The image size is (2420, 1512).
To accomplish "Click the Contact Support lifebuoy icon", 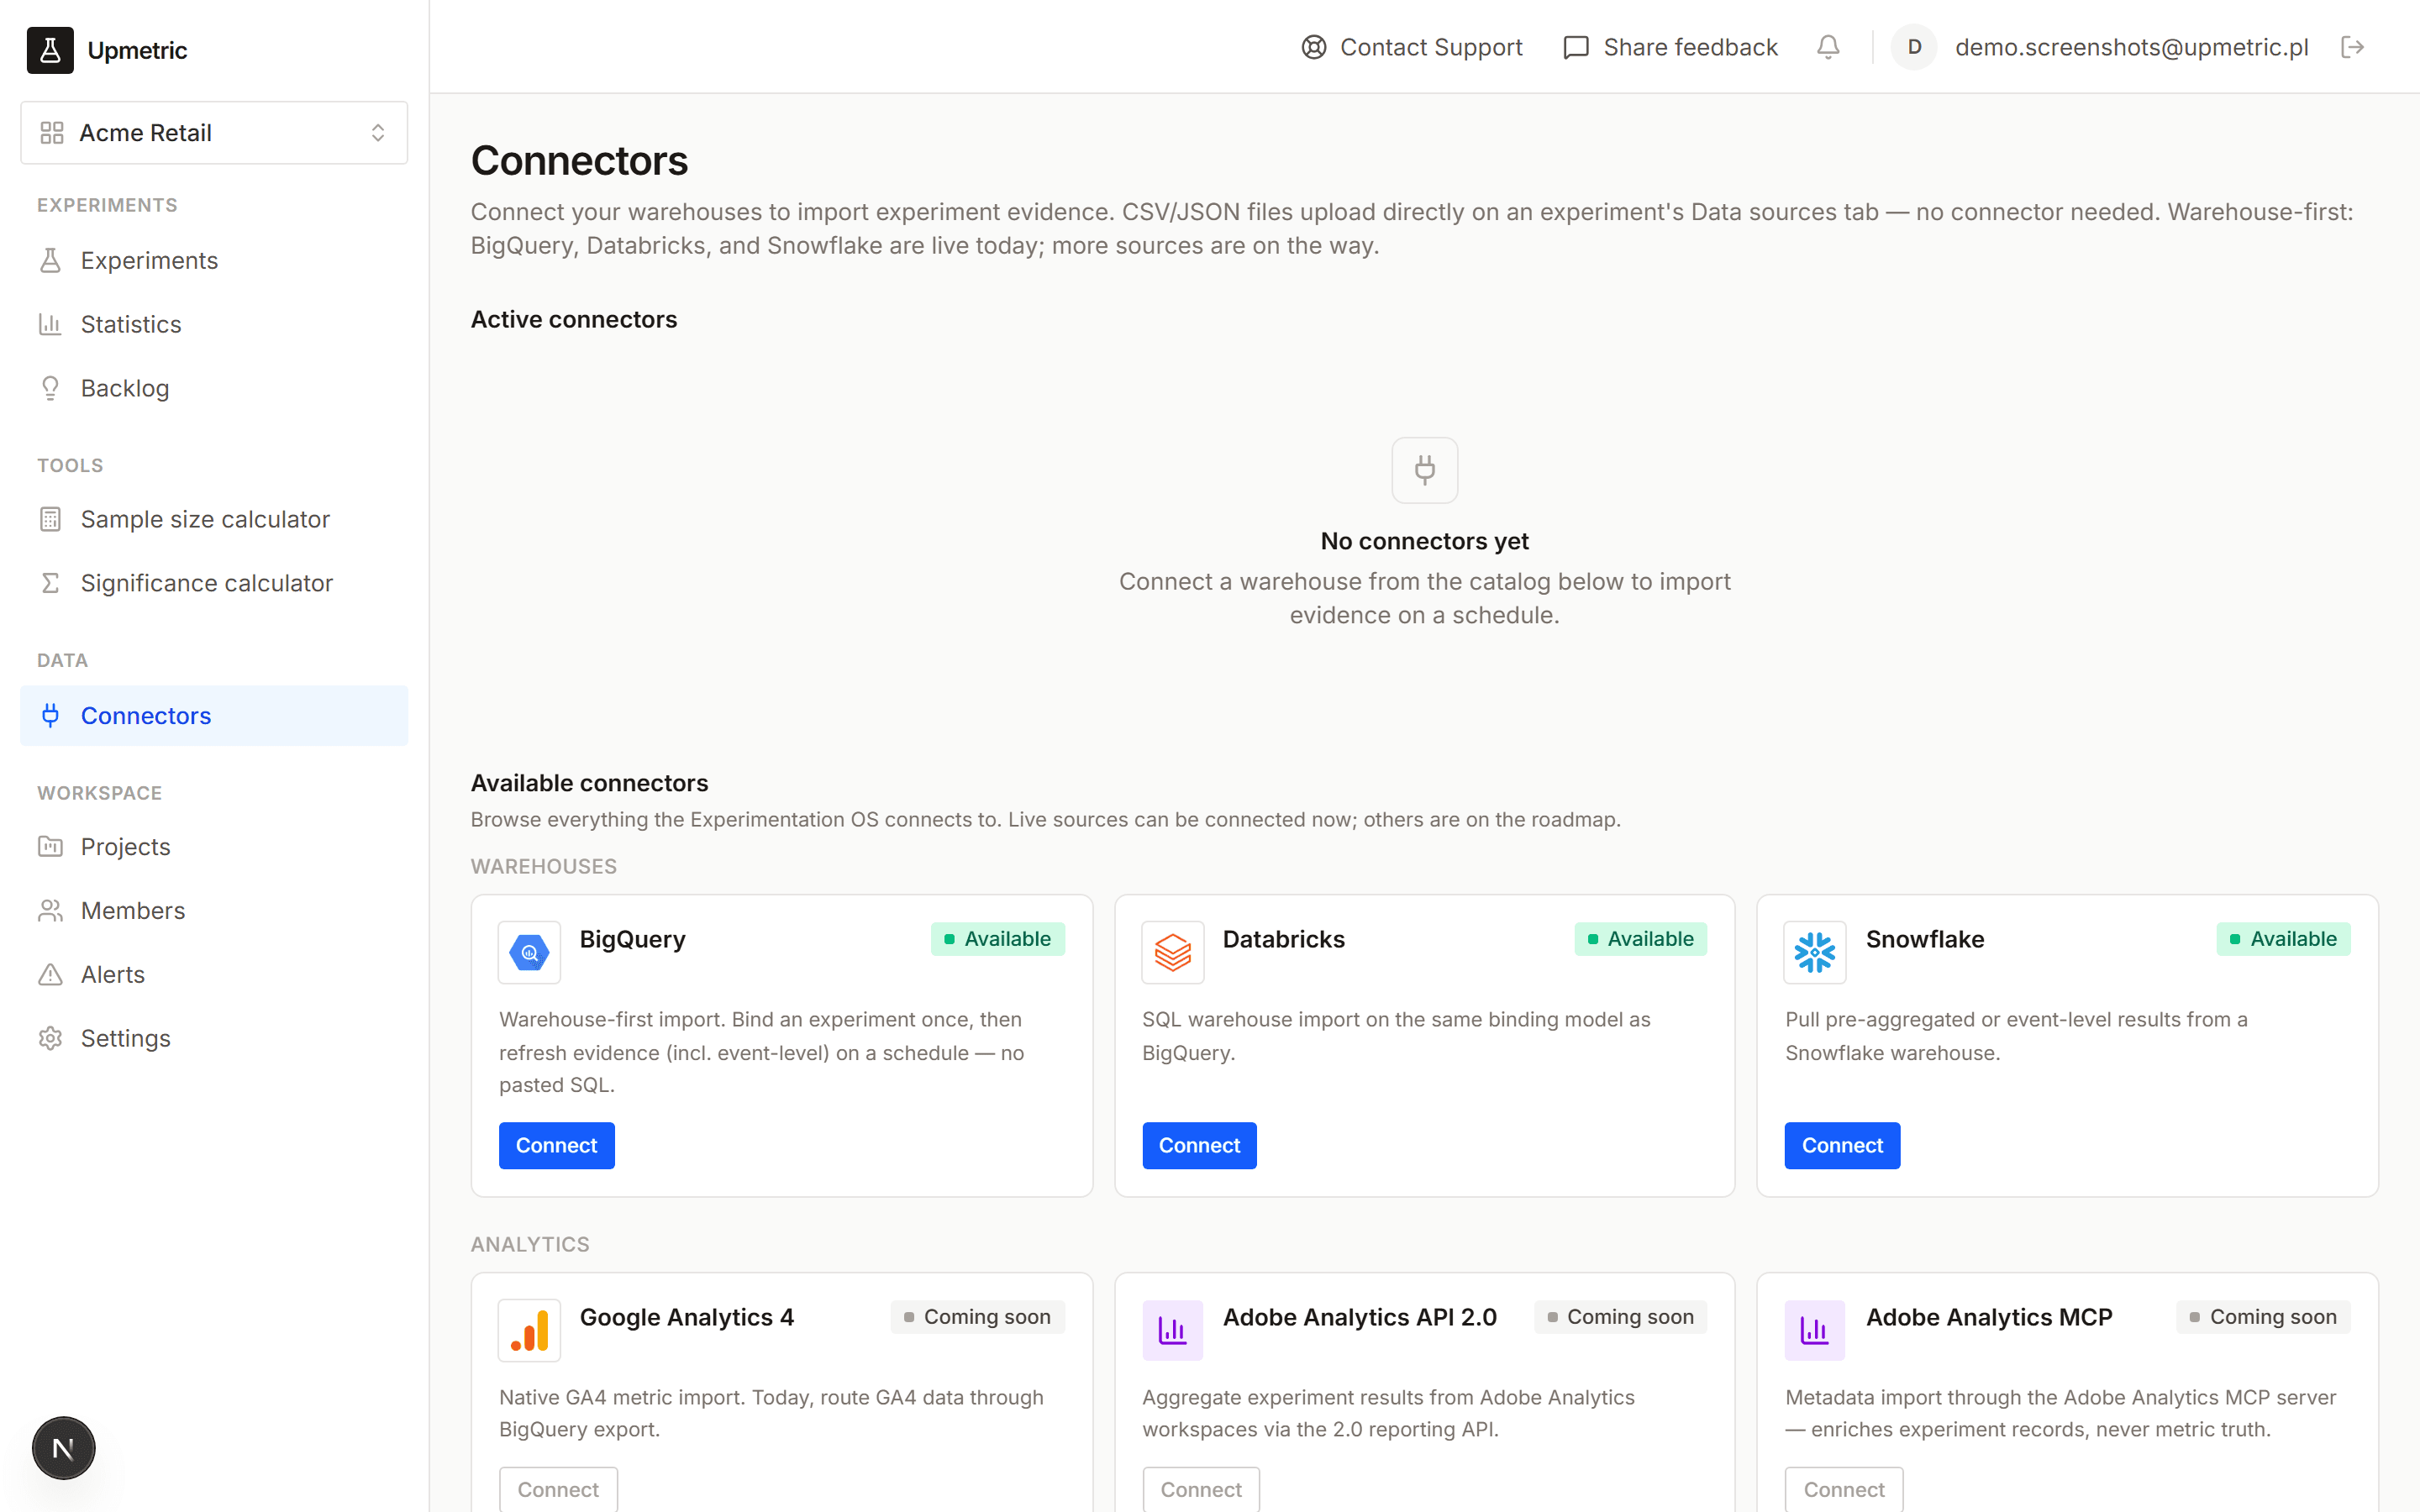I will pos(1314,47).
